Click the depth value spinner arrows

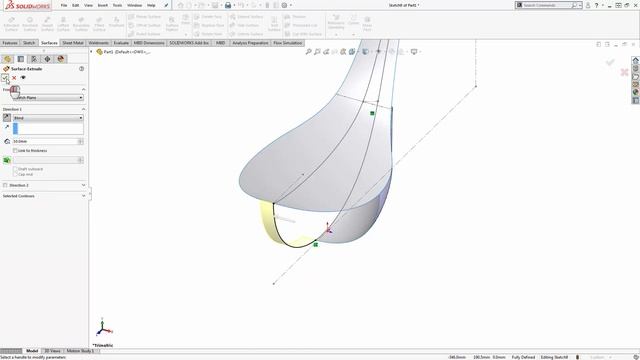pyautogui.click(x=81, y=141)
